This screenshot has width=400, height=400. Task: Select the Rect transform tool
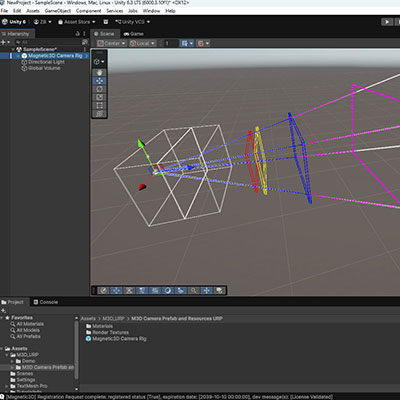[99, 105]
